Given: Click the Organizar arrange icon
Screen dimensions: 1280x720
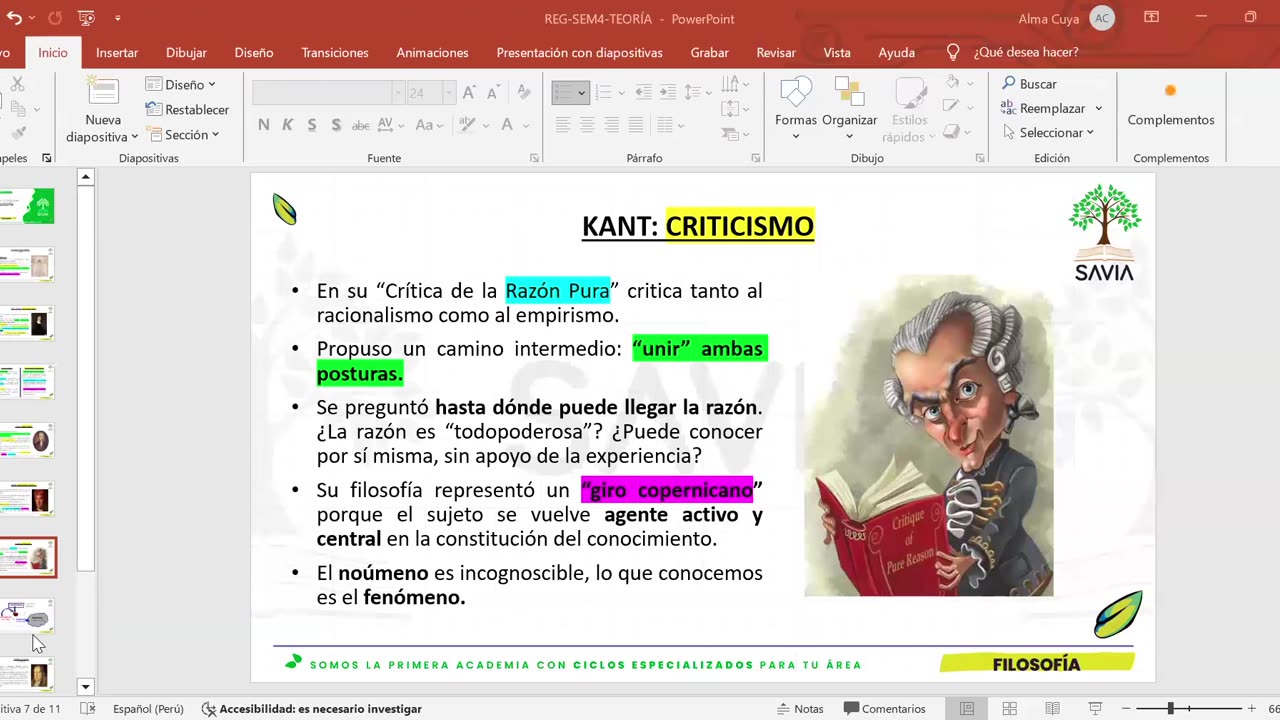Looking at the screenshot, I should click(849, 92).
